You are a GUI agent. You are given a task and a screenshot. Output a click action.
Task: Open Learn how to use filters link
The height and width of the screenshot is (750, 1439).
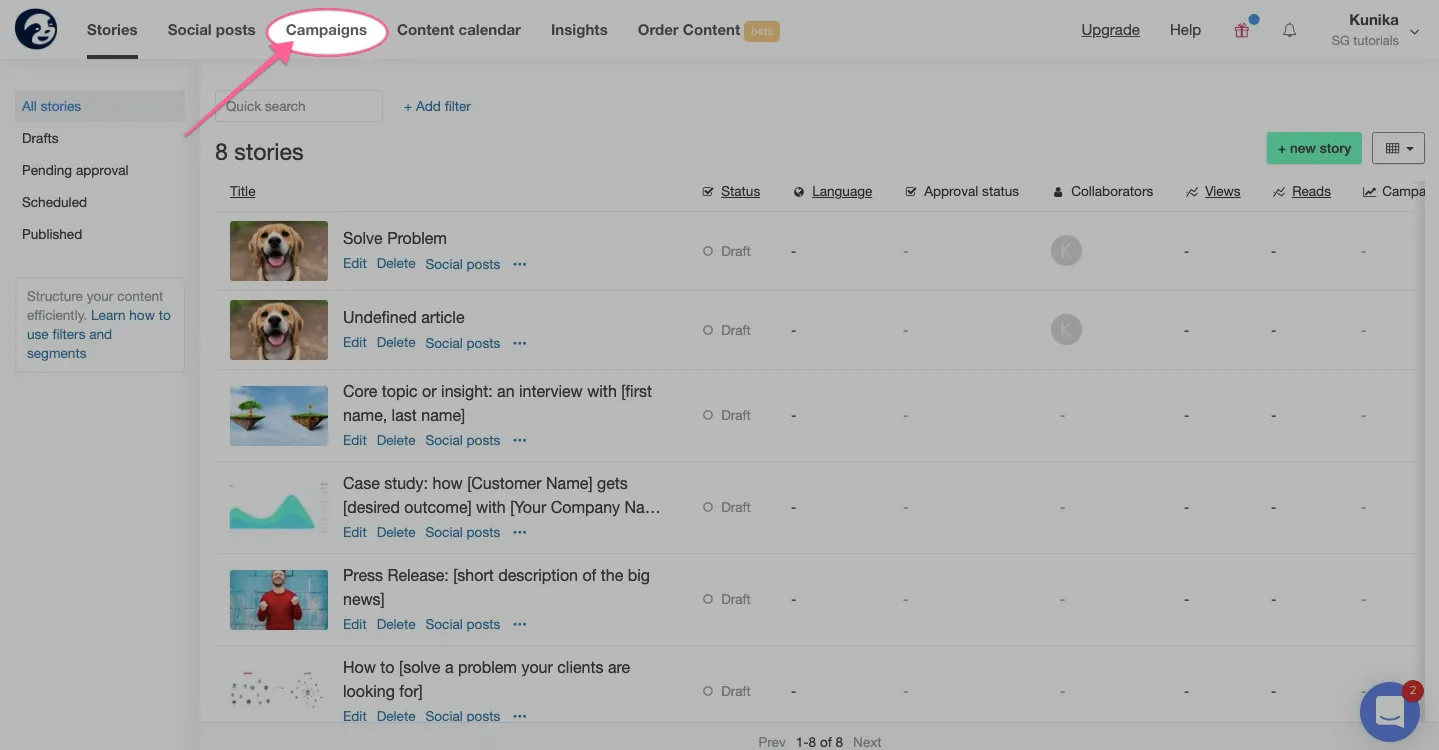(99, 334)
